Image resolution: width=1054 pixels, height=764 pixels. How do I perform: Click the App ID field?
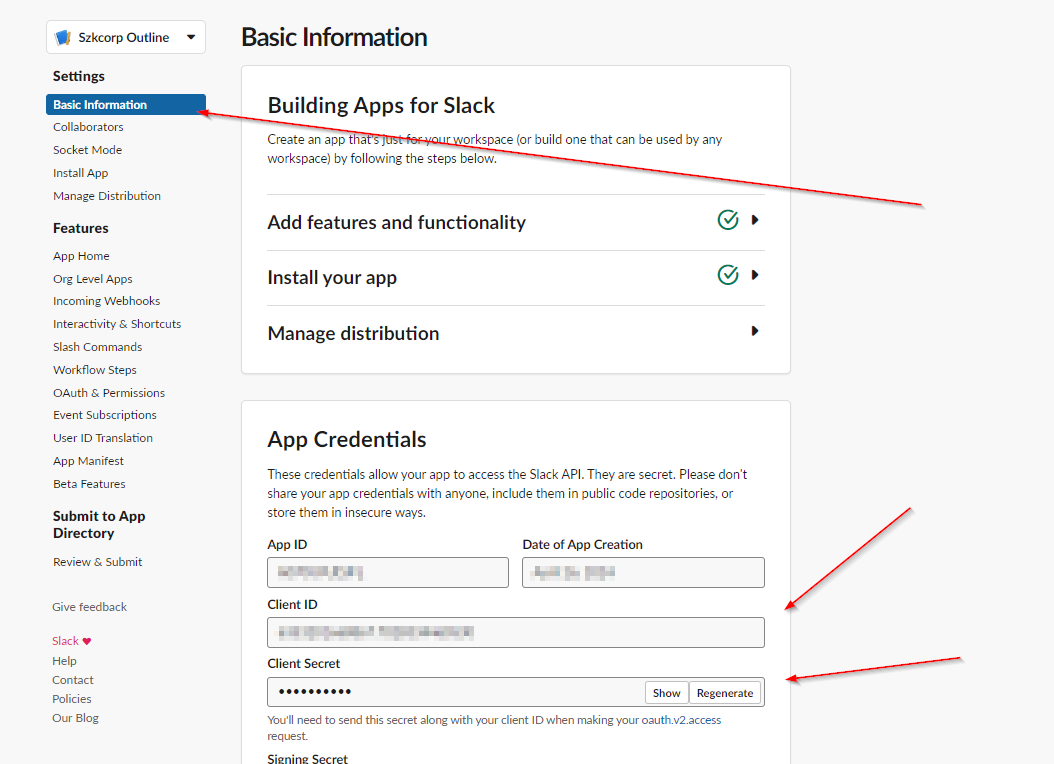[388, 572]
